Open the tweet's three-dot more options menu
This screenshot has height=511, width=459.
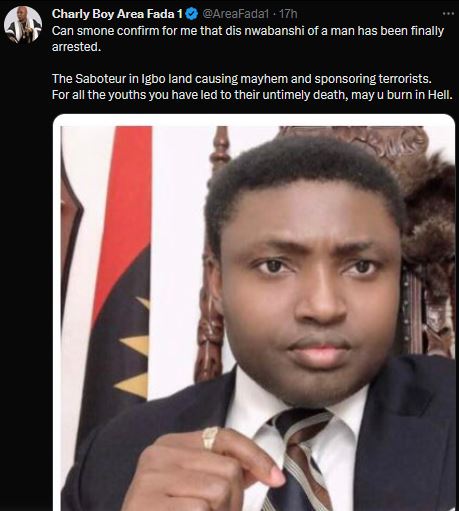click(448, 14)
